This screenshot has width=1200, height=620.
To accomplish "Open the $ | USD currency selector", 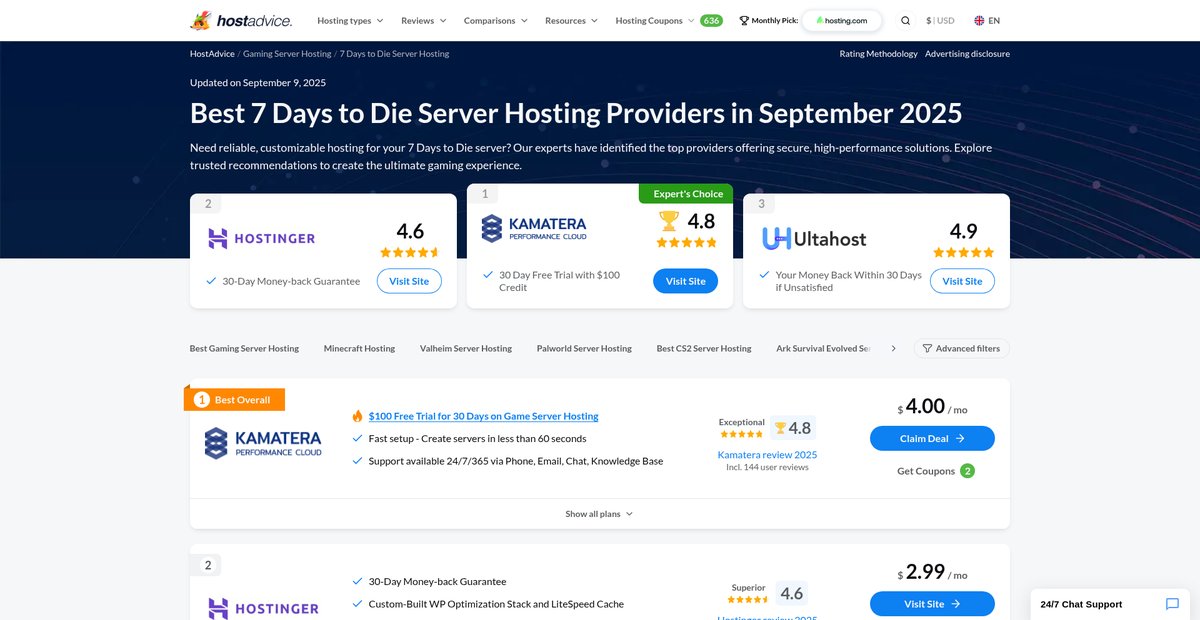I will pyautogui.click(x=940, y=20).
